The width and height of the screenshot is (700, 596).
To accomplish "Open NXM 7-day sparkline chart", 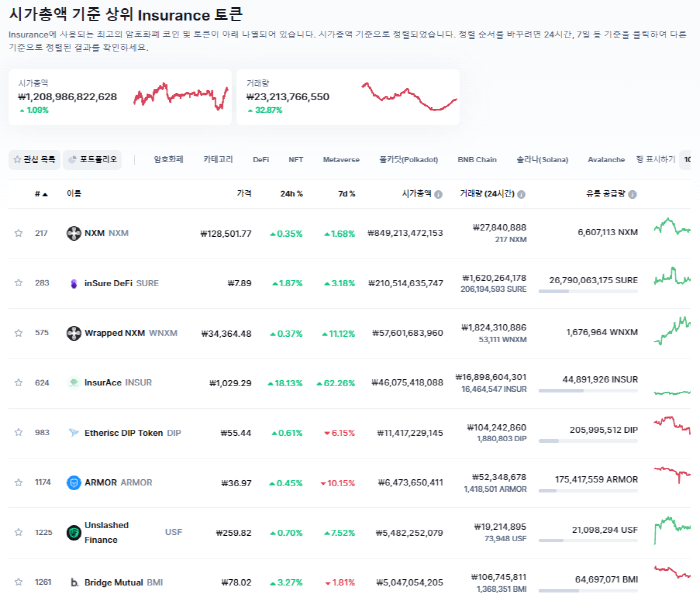I will tap(672, 226).
